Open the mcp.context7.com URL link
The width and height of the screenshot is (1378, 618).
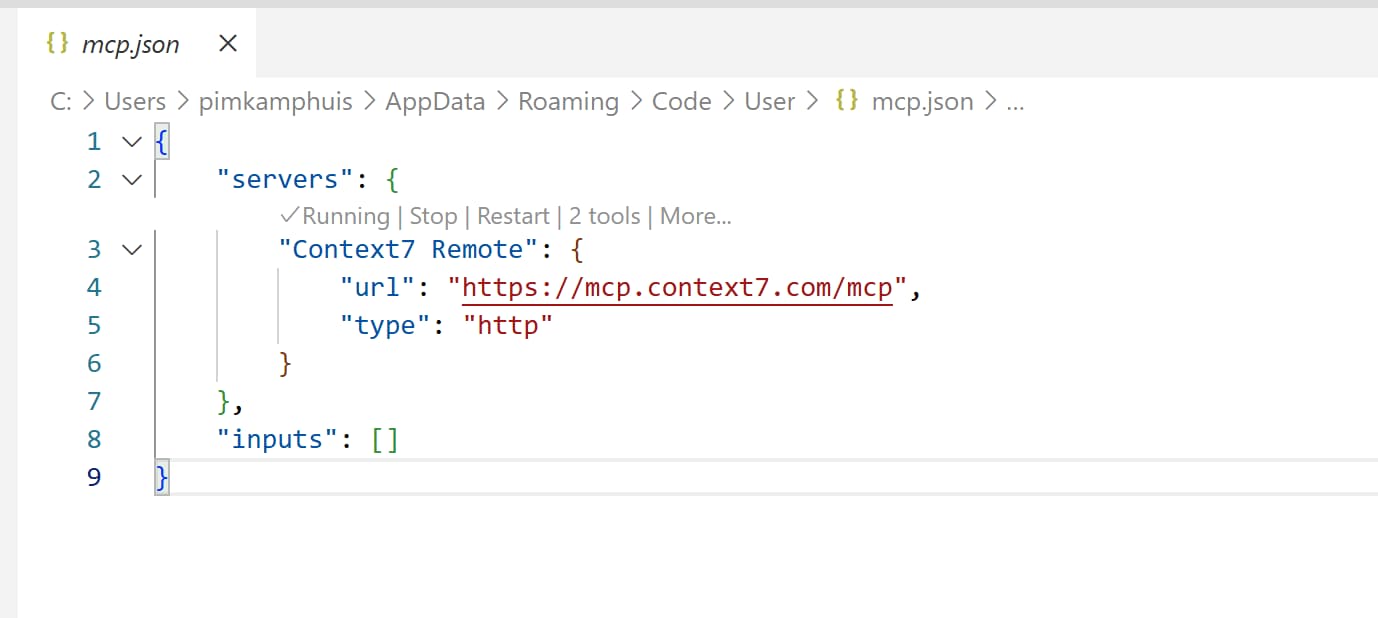pyautogui.click(x=676, y=288)
